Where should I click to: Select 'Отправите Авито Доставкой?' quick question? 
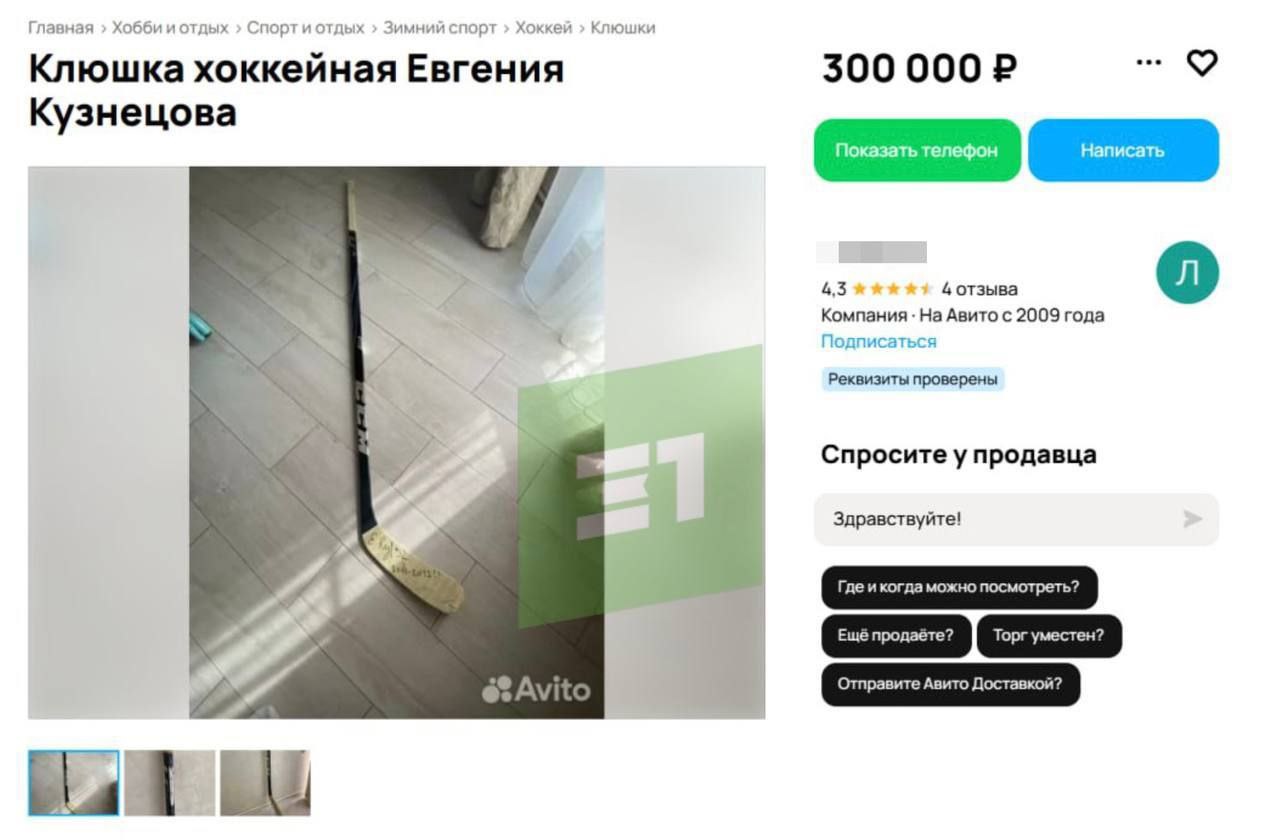tap(950, 685)
